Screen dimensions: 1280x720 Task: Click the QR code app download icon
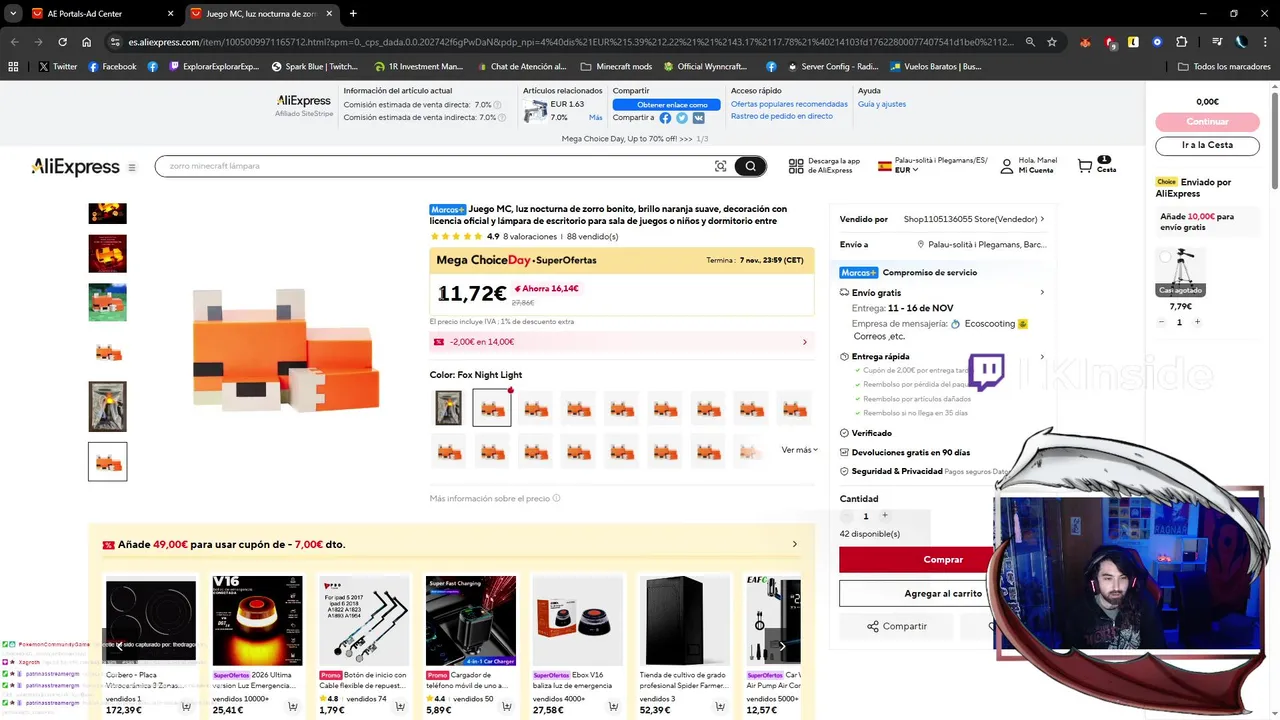[x=796, y=166]
